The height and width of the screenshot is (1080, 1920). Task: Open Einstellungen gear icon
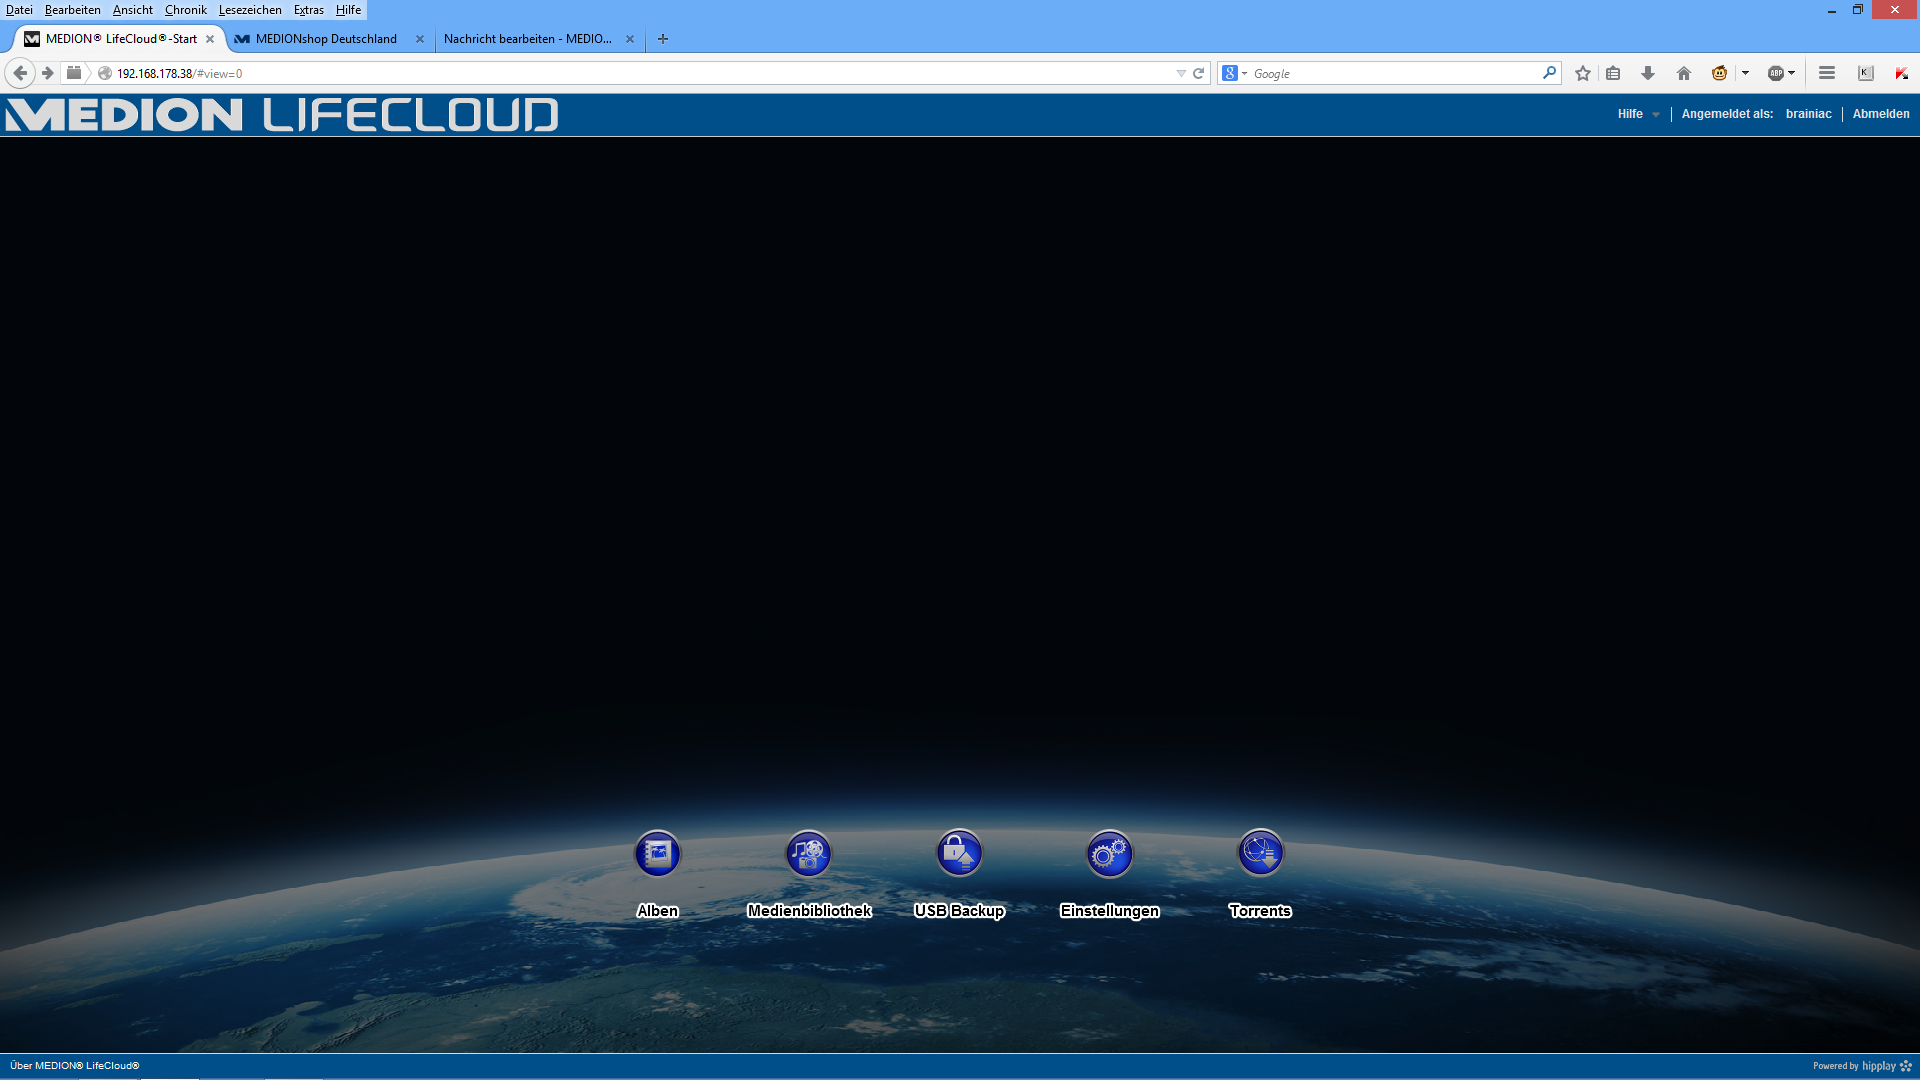click(x=1109, y=853)
